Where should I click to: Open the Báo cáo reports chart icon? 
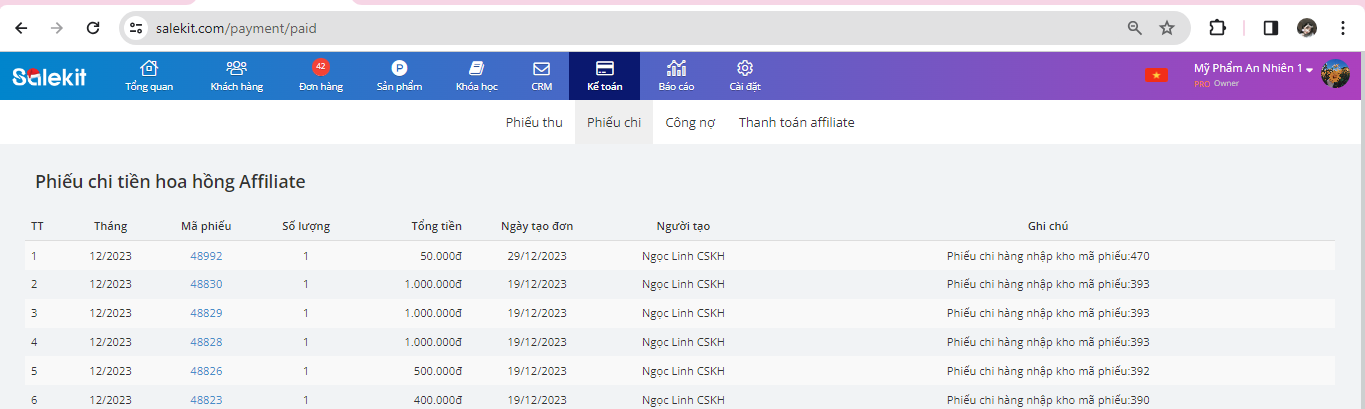coord(676,76)
